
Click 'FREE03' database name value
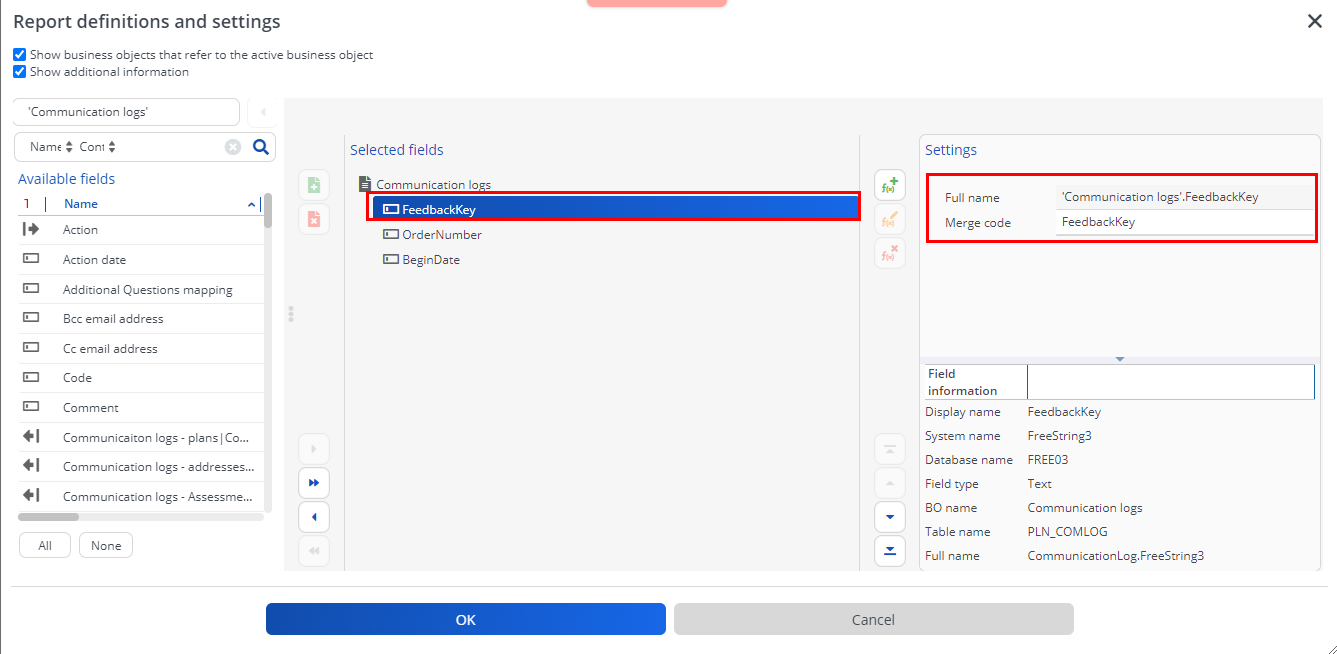(1048, 459)
